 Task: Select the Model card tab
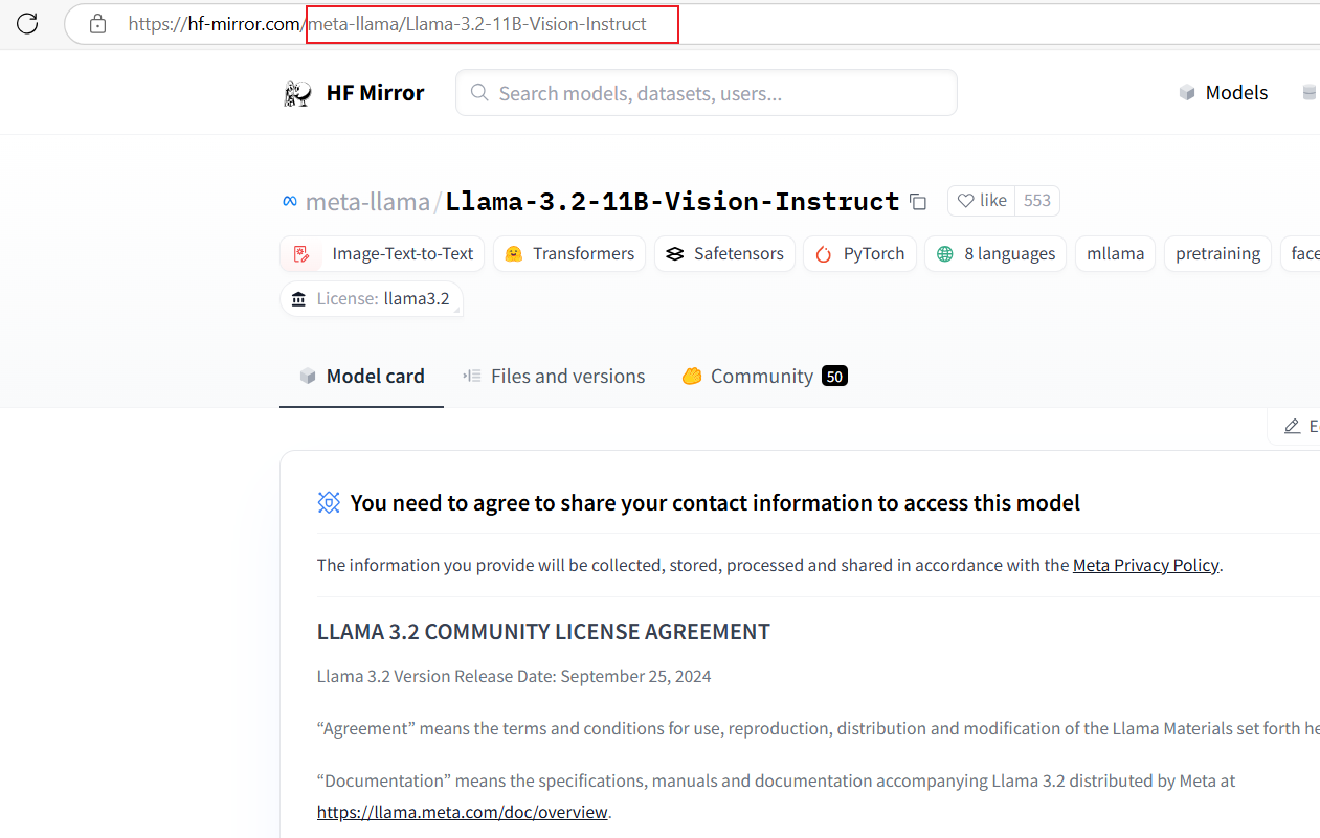pyautogui.click(x=362, y=376)
